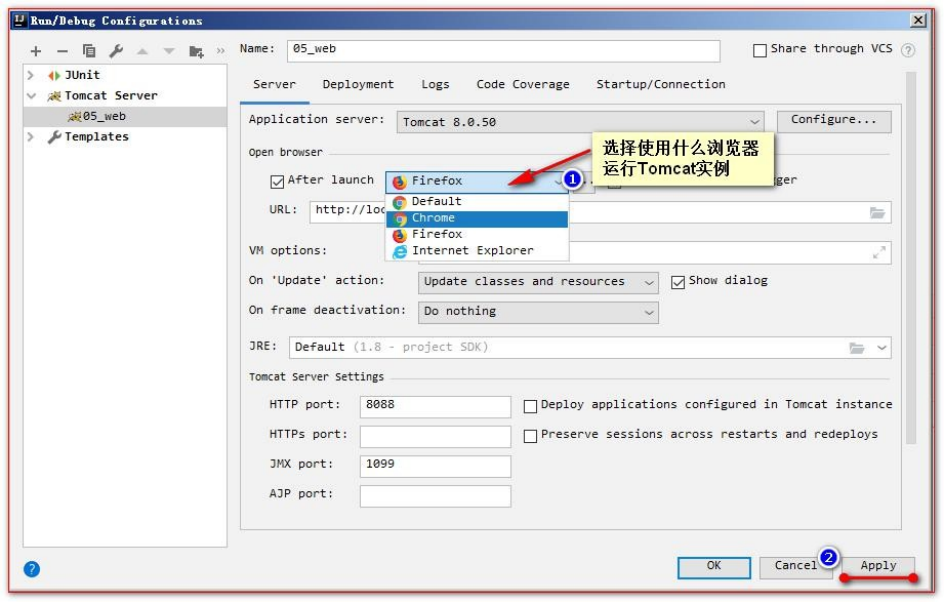945x602 pixels.
Task: Move configuration down with the arrow icon
Action: click(x=169, y=51)
